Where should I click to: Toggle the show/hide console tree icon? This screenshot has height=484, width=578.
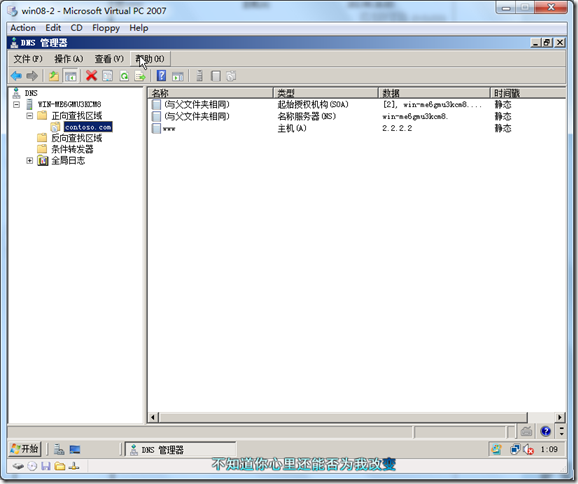coord(70,76)
